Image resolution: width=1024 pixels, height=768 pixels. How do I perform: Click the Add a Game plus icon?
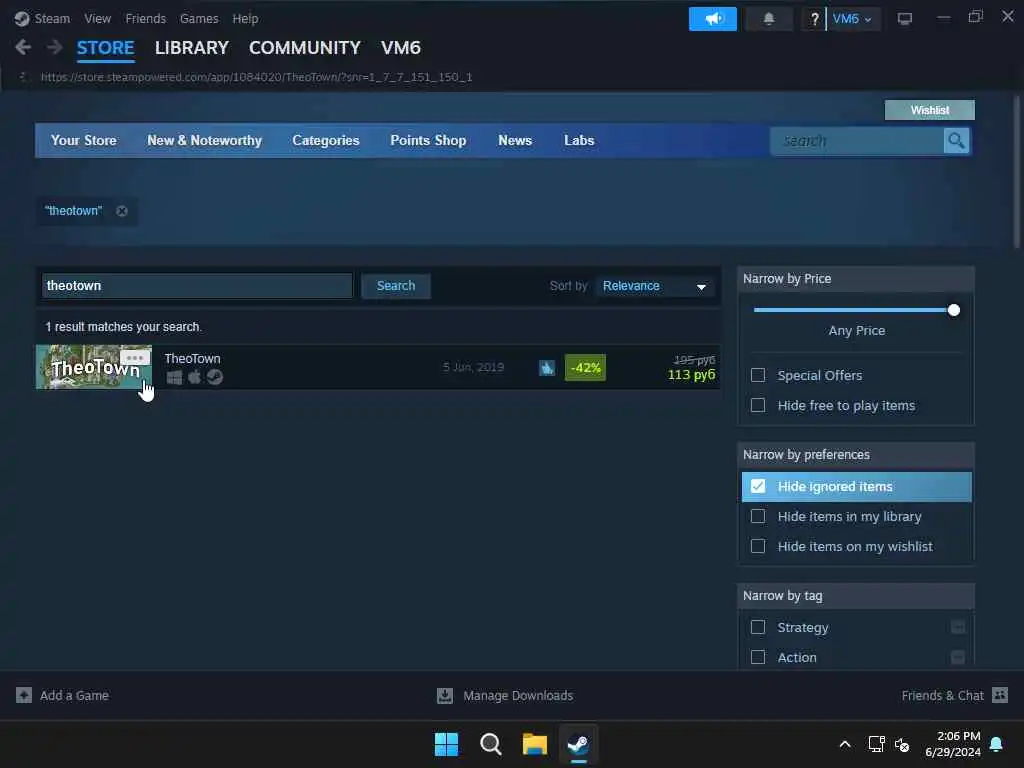24,695
